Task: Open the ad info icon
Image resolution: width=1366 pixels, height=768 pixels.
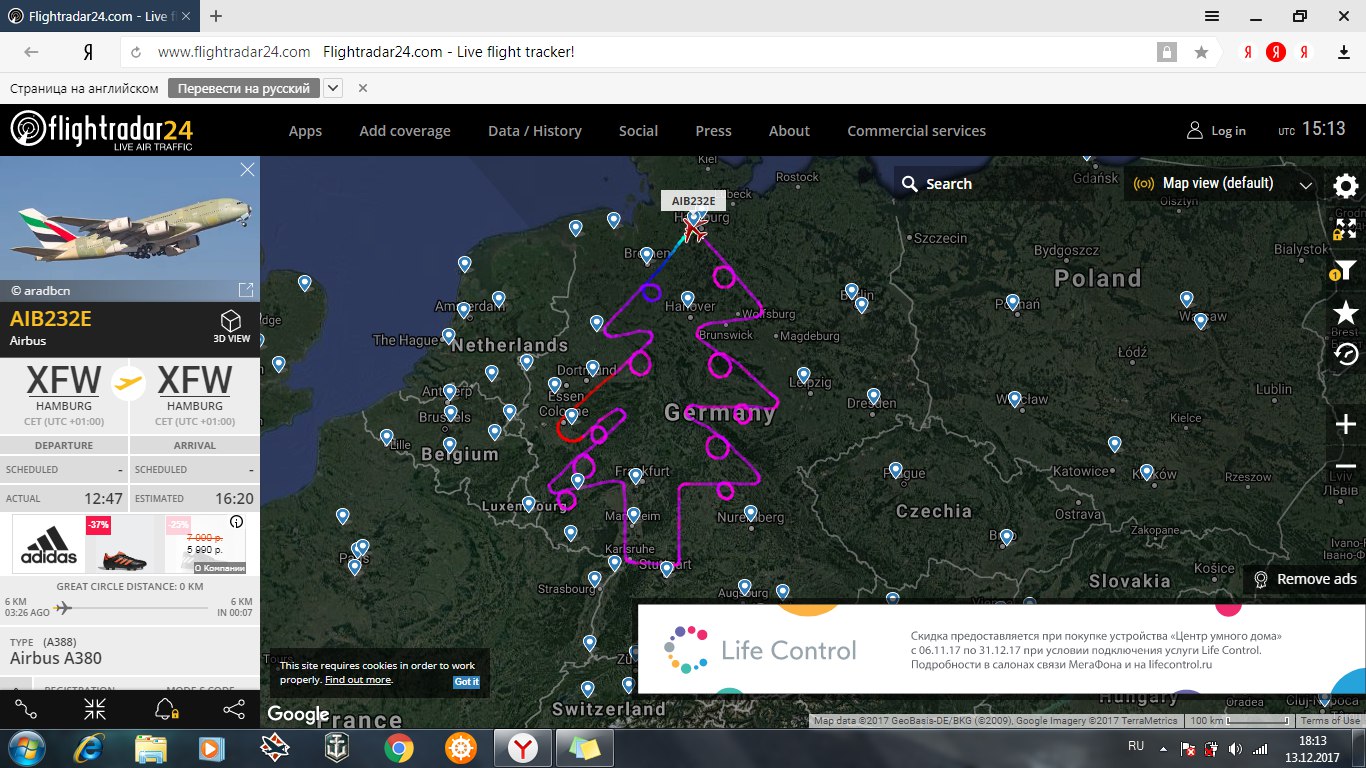Action: 236,522
